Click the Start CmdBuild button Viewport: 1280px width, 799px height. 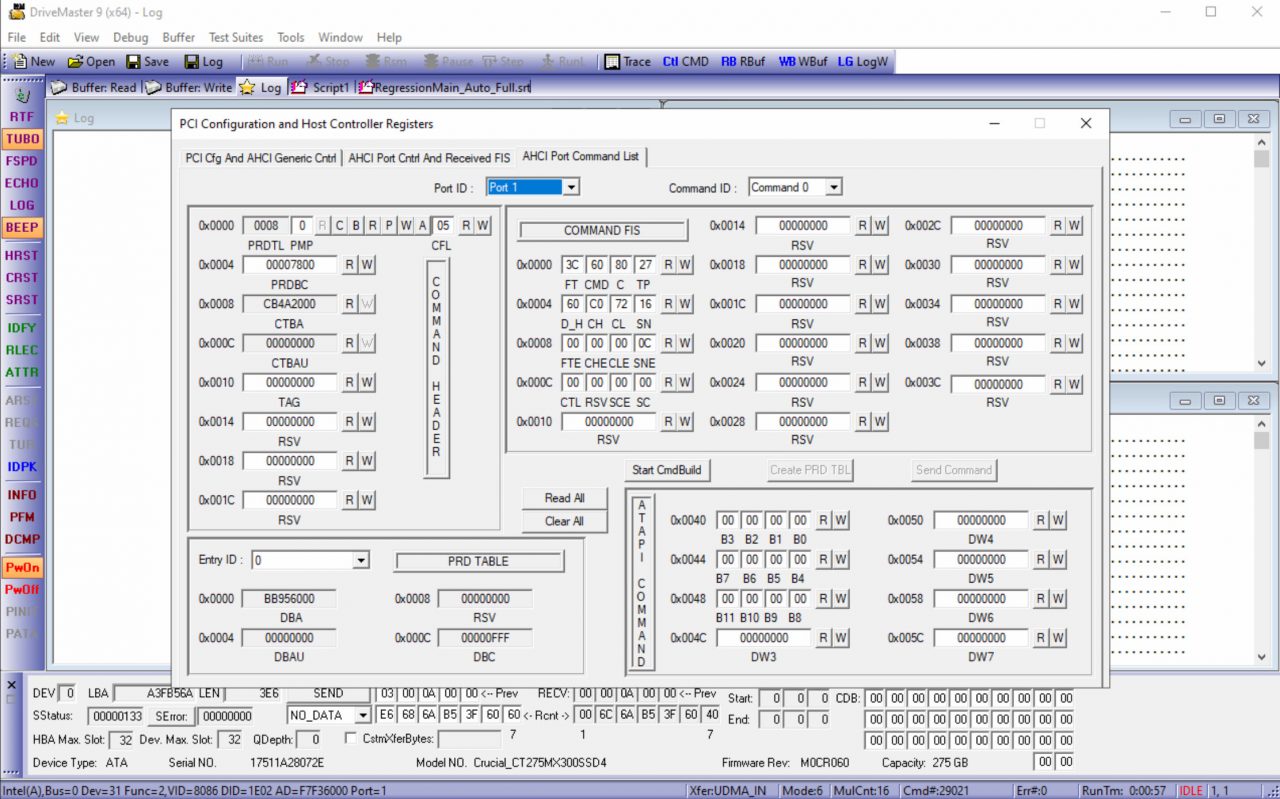(x=666, y=470)
